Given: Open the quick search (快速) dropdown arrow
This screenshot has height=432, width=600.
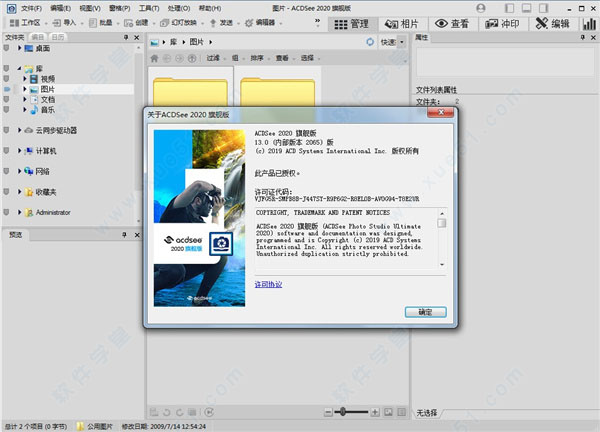Looking at the screenshot, I should (402, 42).
